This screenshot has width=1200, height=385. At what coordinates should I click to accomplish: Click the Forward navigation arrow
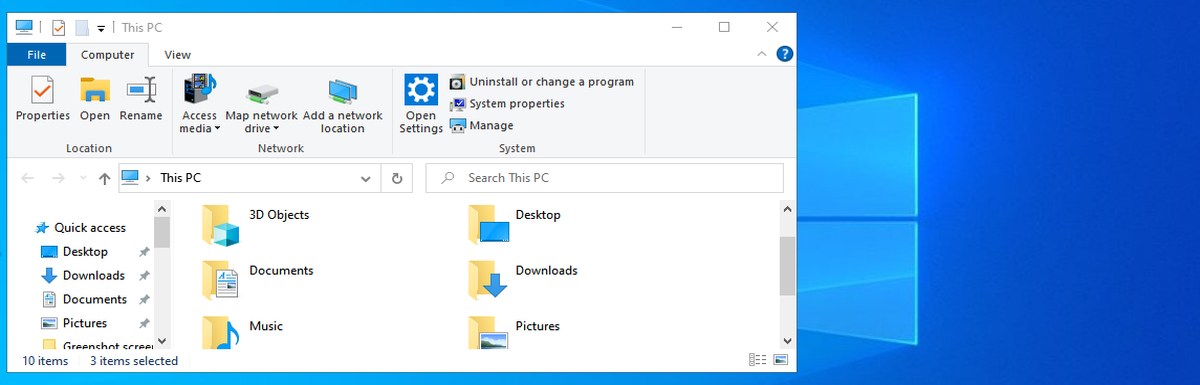pos(59,178)
